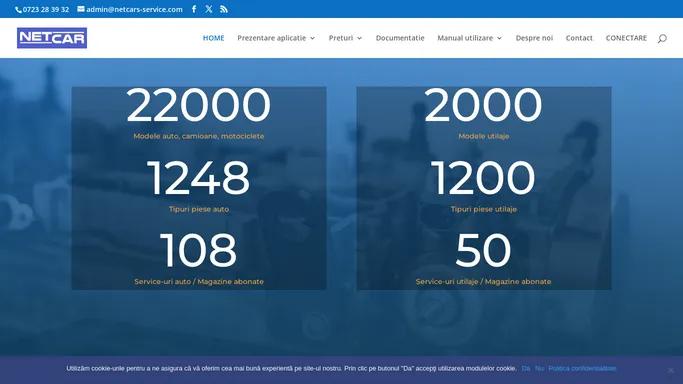Open the Documentatie page
683x384 pixels.
point(400,38)
